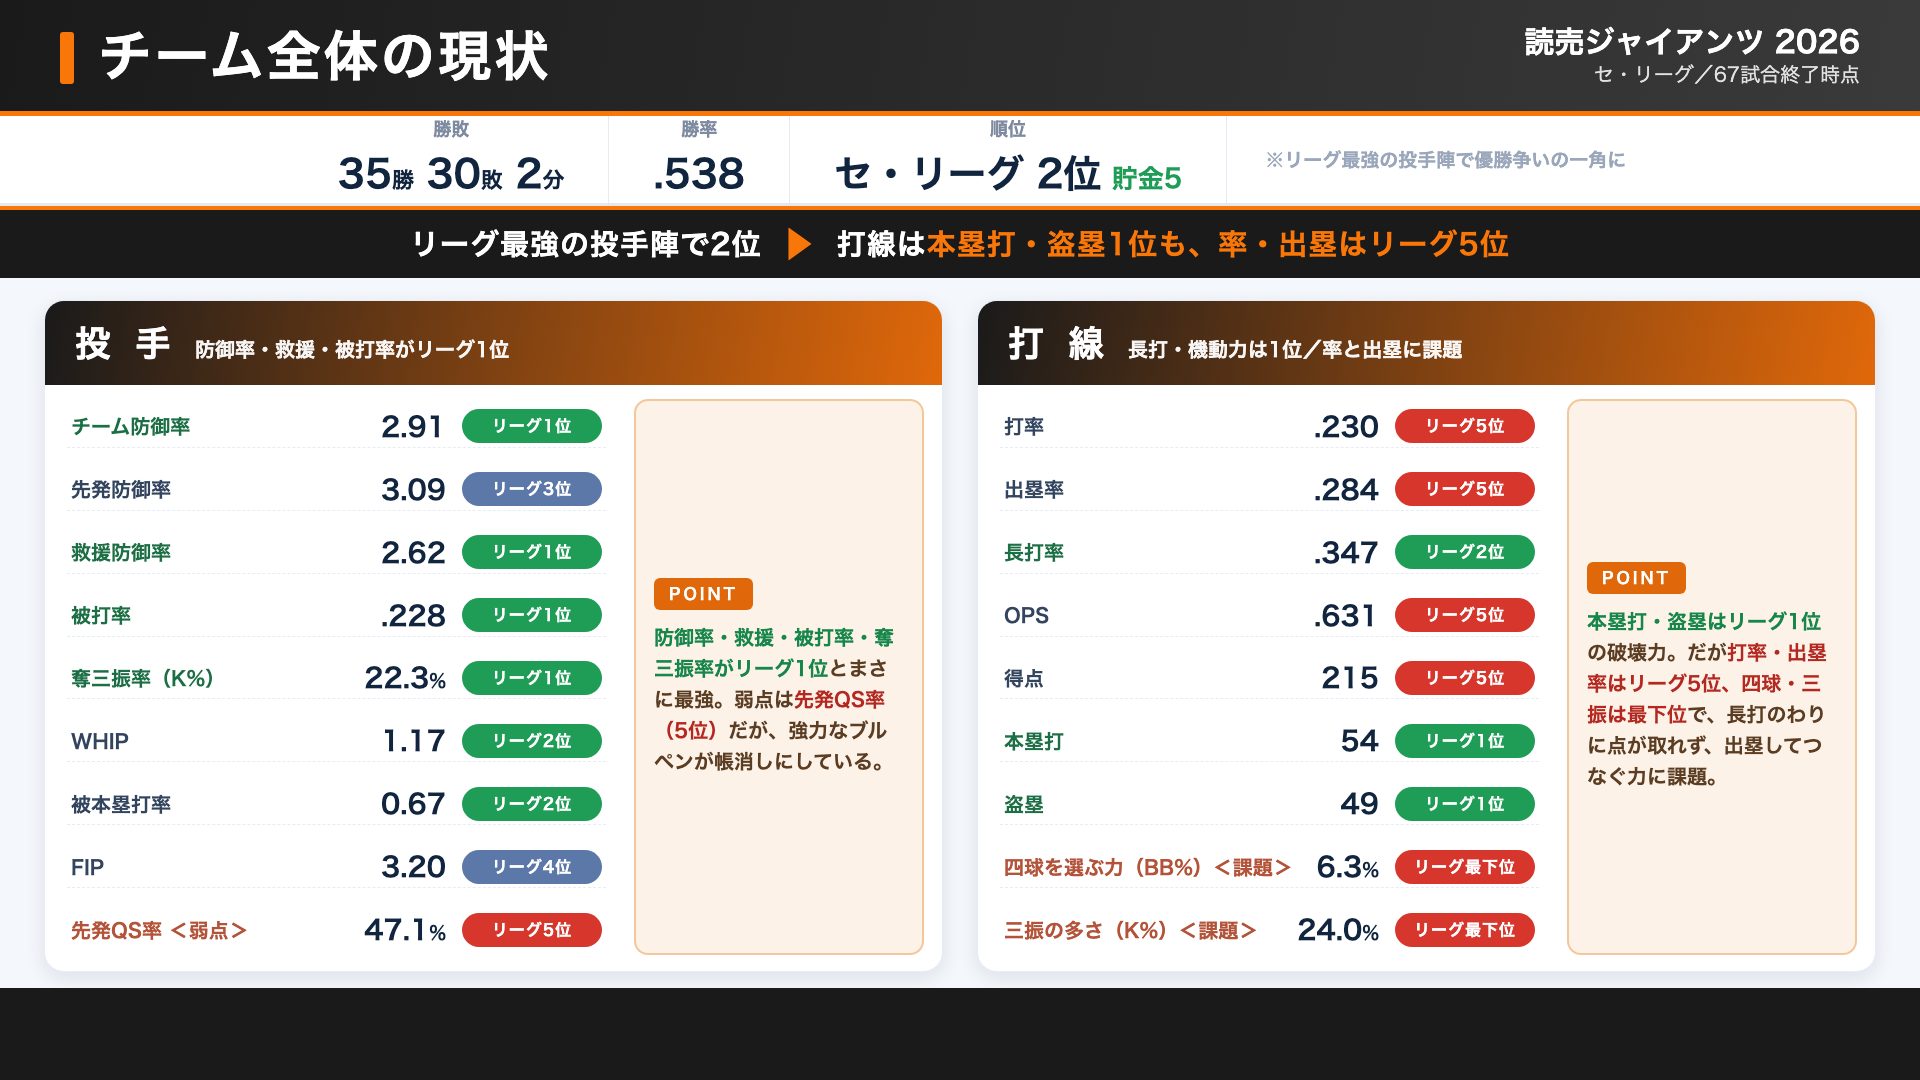Click the 35勝 30敗 2分 record

point(451,175)
